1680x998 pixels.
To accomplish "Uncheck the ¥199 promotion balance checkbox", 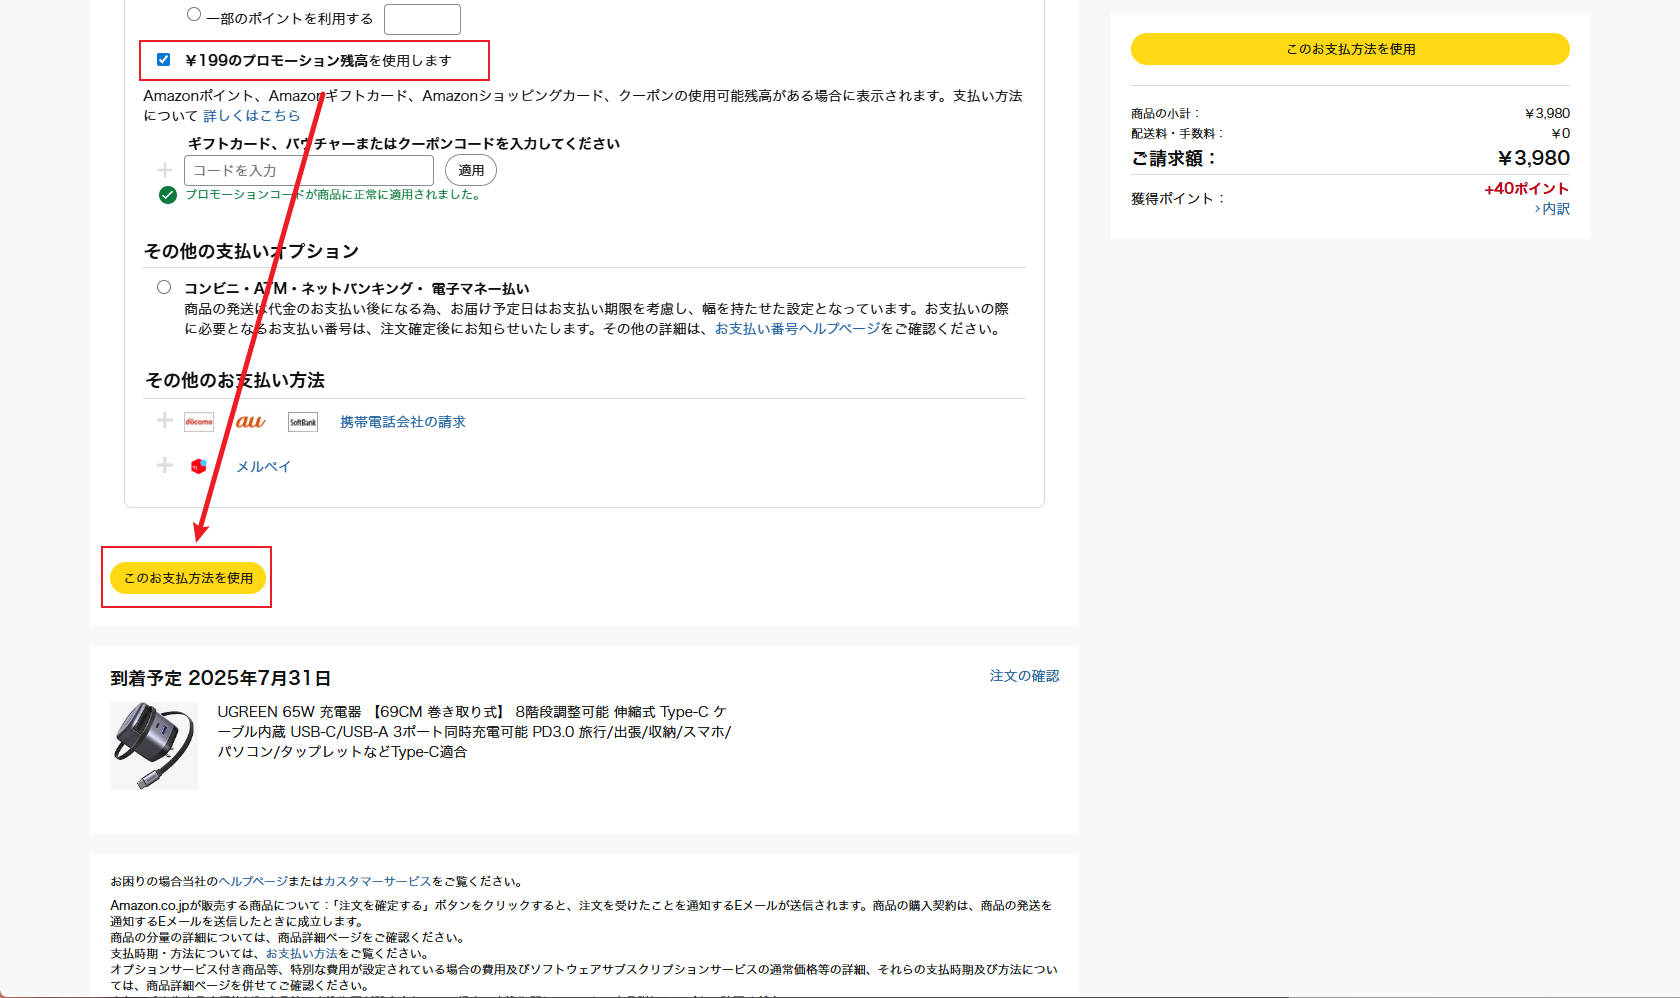I will [163, 60].
